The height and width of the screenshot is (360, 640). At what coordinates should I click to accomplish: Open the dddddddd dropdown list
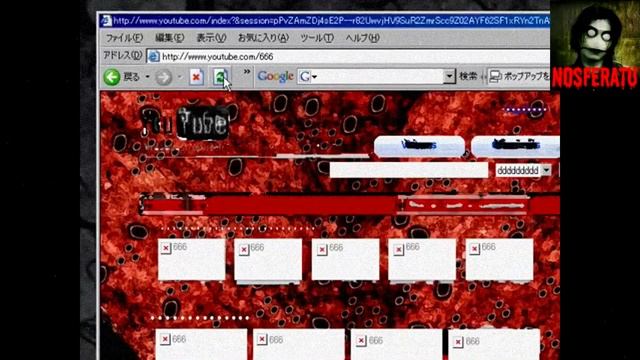tap(523, 170)
